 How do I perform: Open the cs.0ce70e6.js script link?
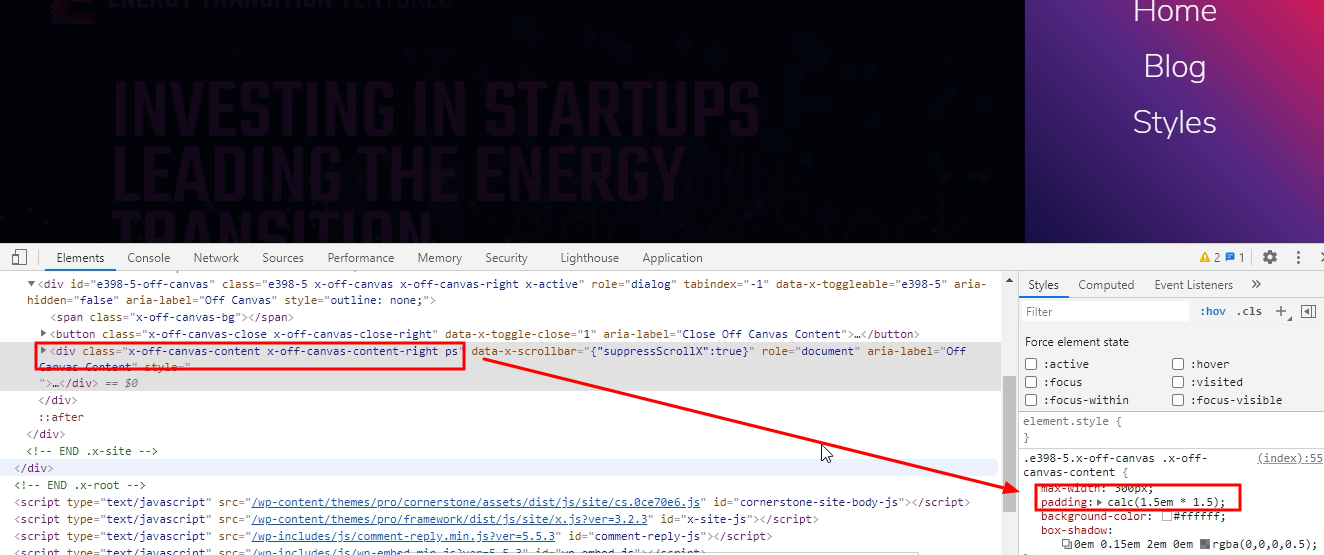coord(477,502)
